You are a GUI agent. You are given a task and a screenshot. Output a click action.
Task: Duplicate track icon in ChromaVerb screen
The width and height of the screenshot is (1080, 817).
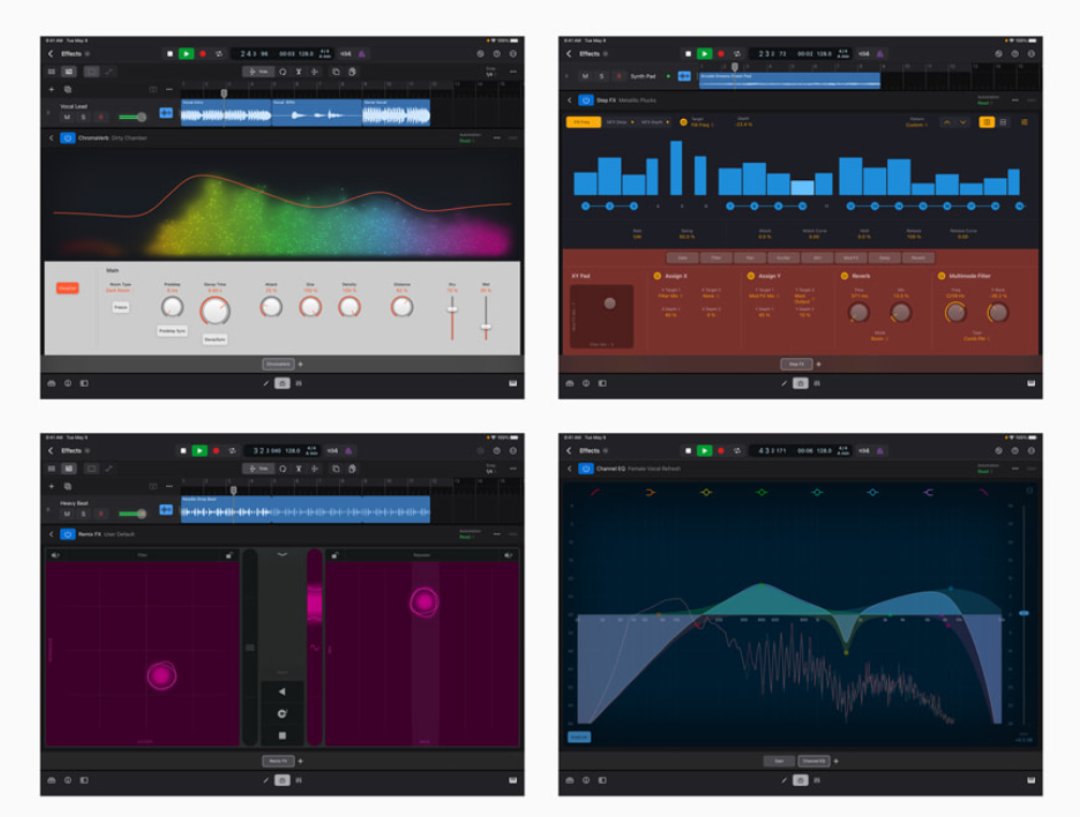click(68, 90)
